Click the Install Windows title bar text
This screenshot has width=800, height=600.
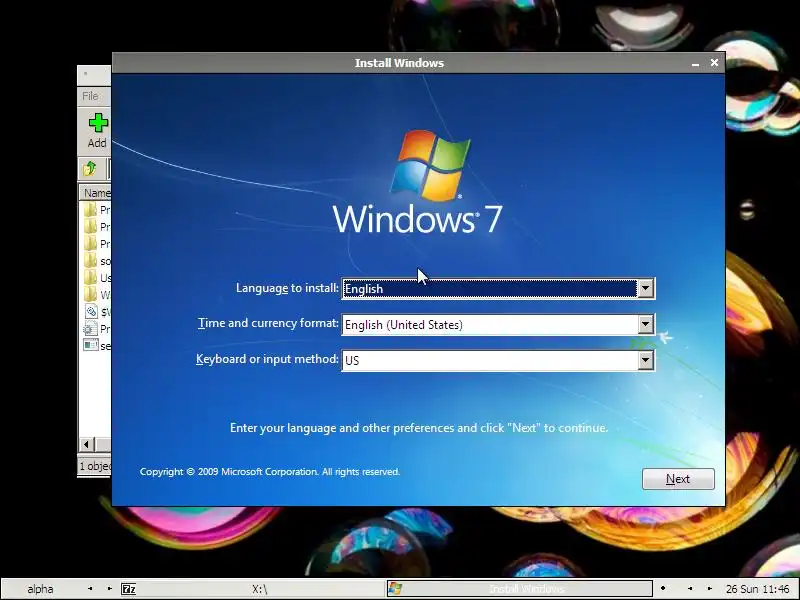click(x=399, y=63)
